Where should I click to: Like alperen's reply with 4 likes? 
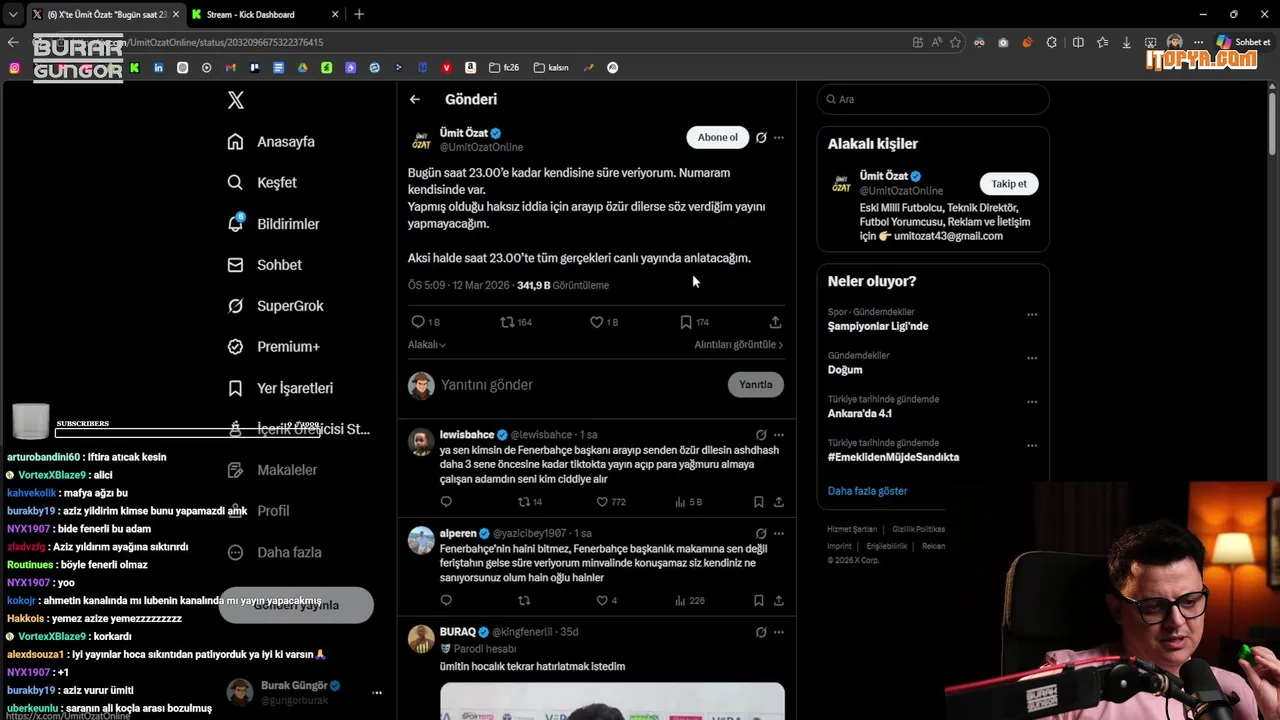(603, 600)
